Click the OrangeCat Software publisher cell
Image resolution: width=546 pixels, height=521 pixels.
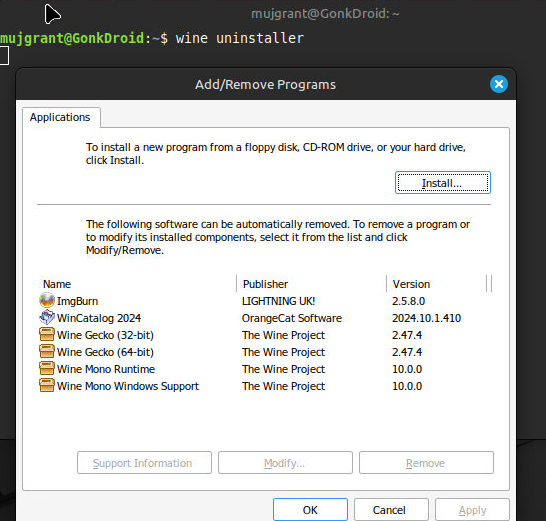click(292, 318)
